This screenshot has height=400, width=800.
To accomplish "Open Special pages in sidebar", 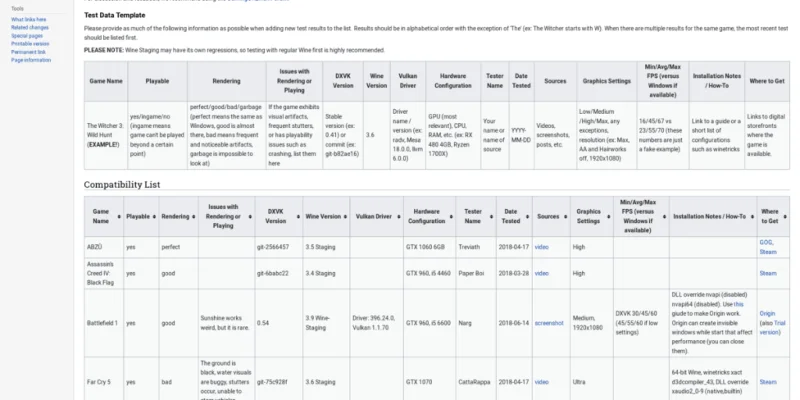I will click(27, 36).
